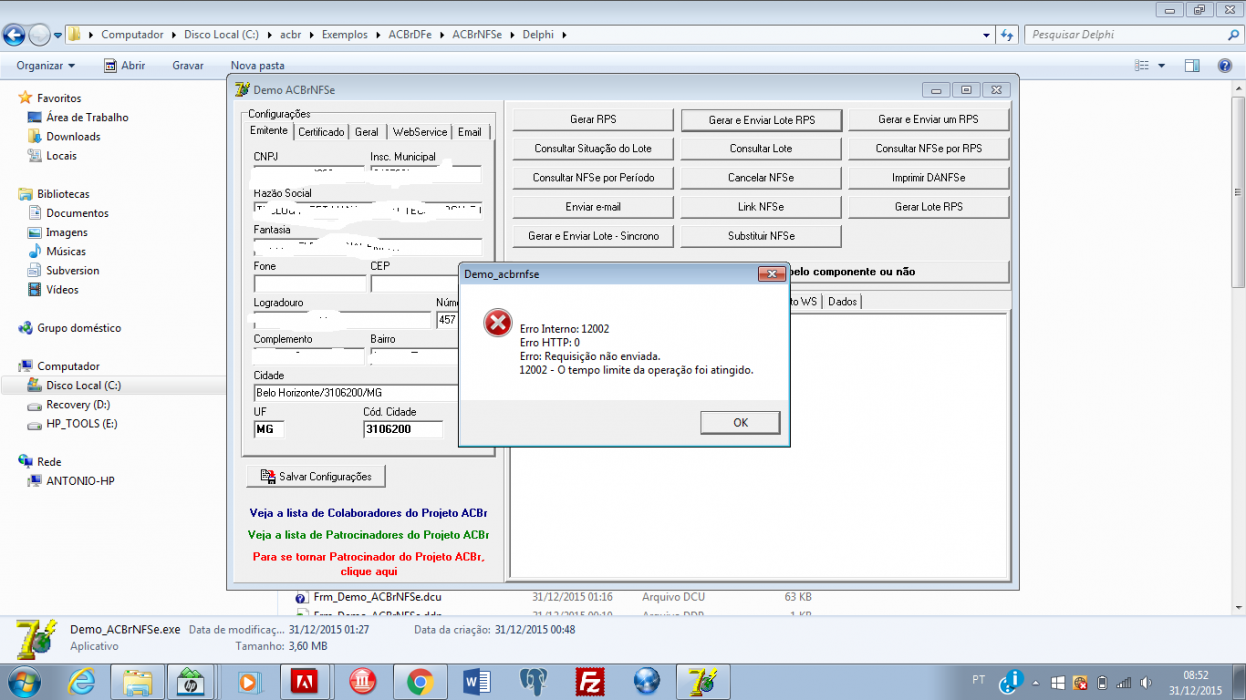This screenshot has width=1246, height=700.
Task: Open the Colaboradores do Projeto ACBr link
Action: 368,512
